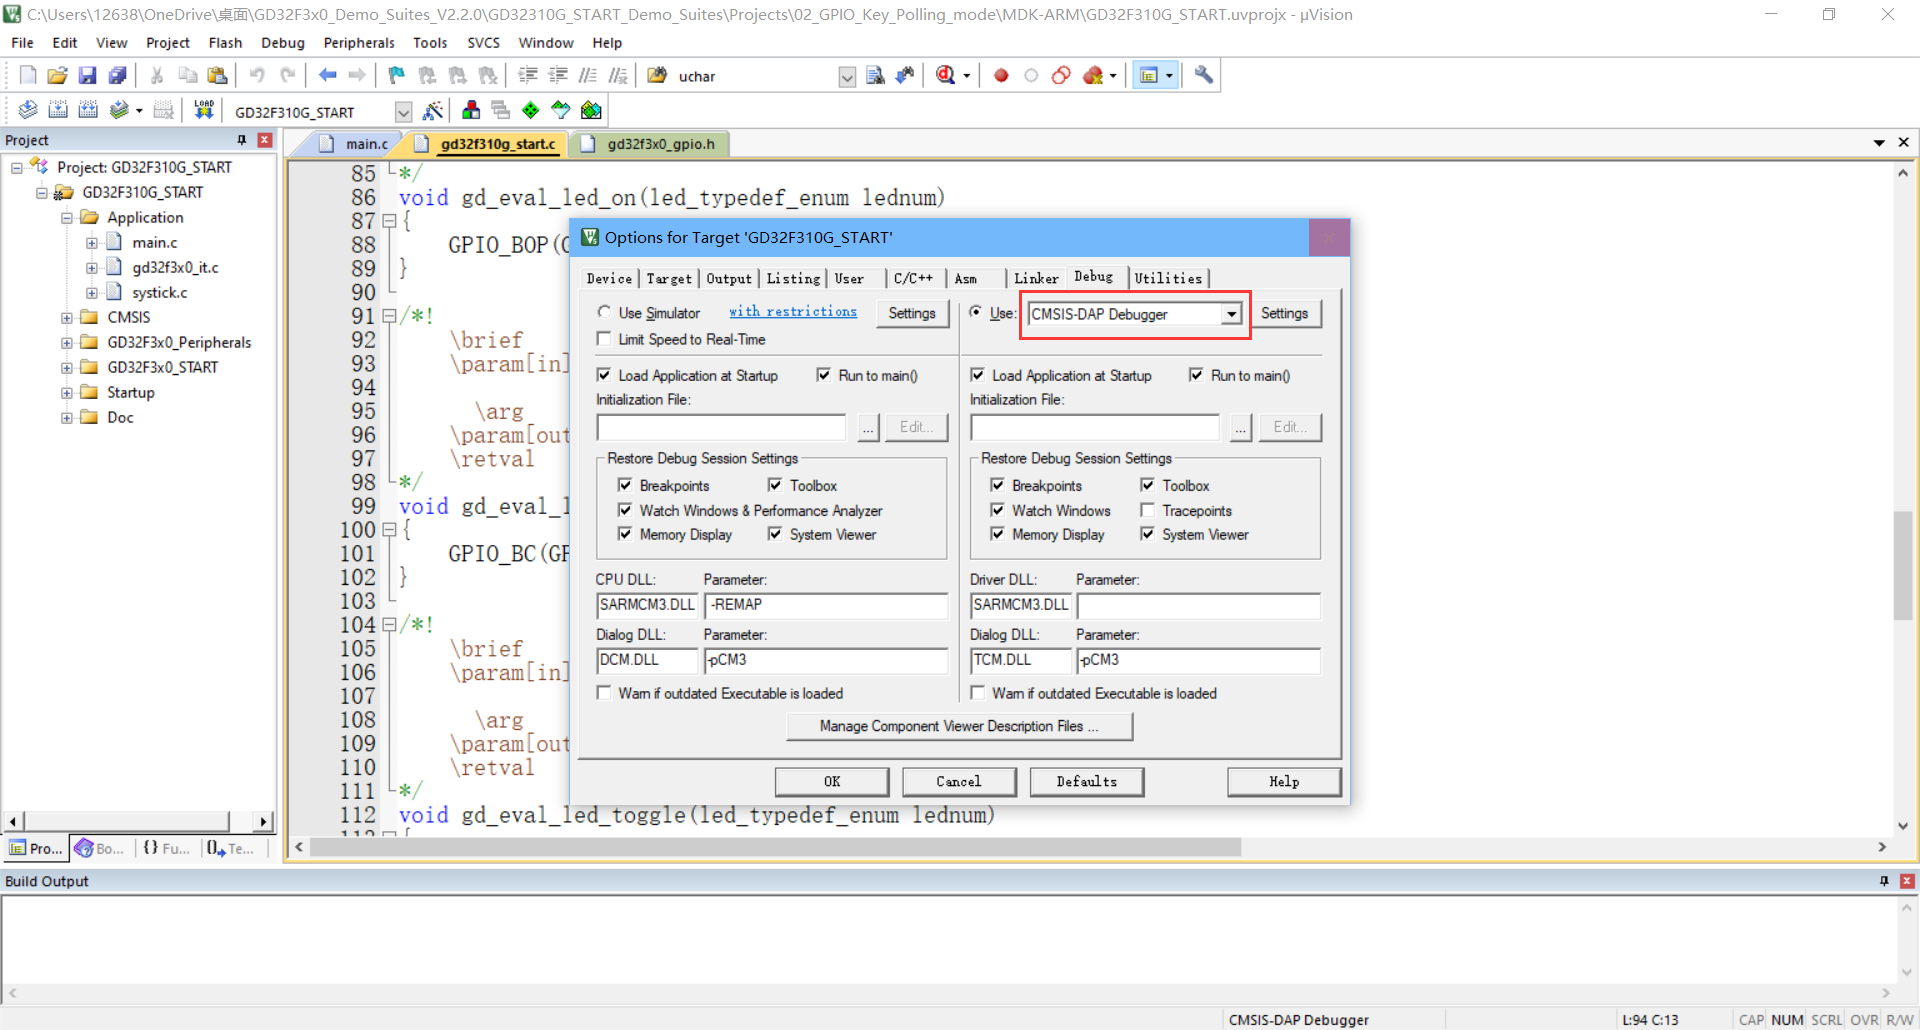The width and height of the screenshot is (1920, 1030).
Task: Switch to the C/C++ tab
Action: pos(913,279)
